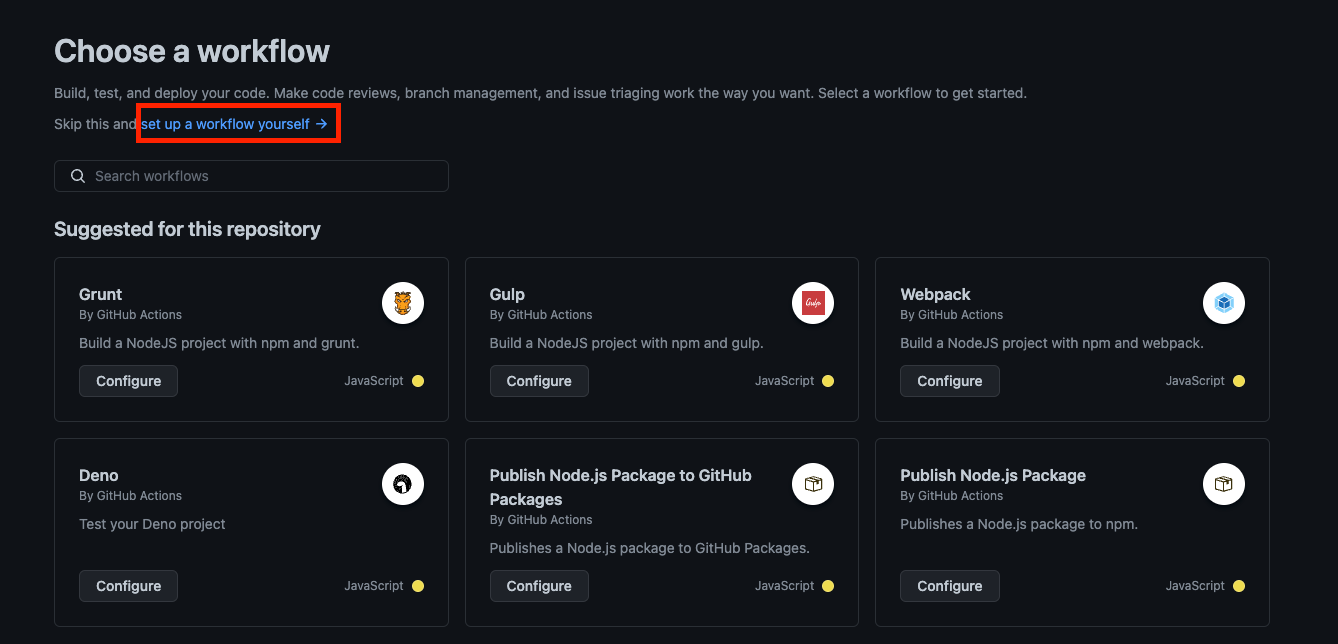Click the package box icon on the Publish Node.js Package card
Screen dimensions: 1338x644
pyautogui.click(x=1224, y=484)
